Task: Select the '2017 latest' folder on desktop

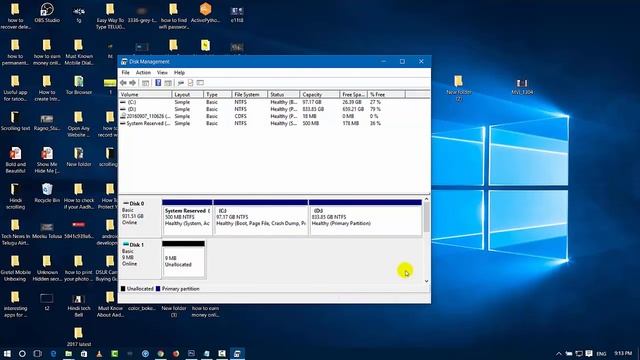Action: click(x=79, y=337)
